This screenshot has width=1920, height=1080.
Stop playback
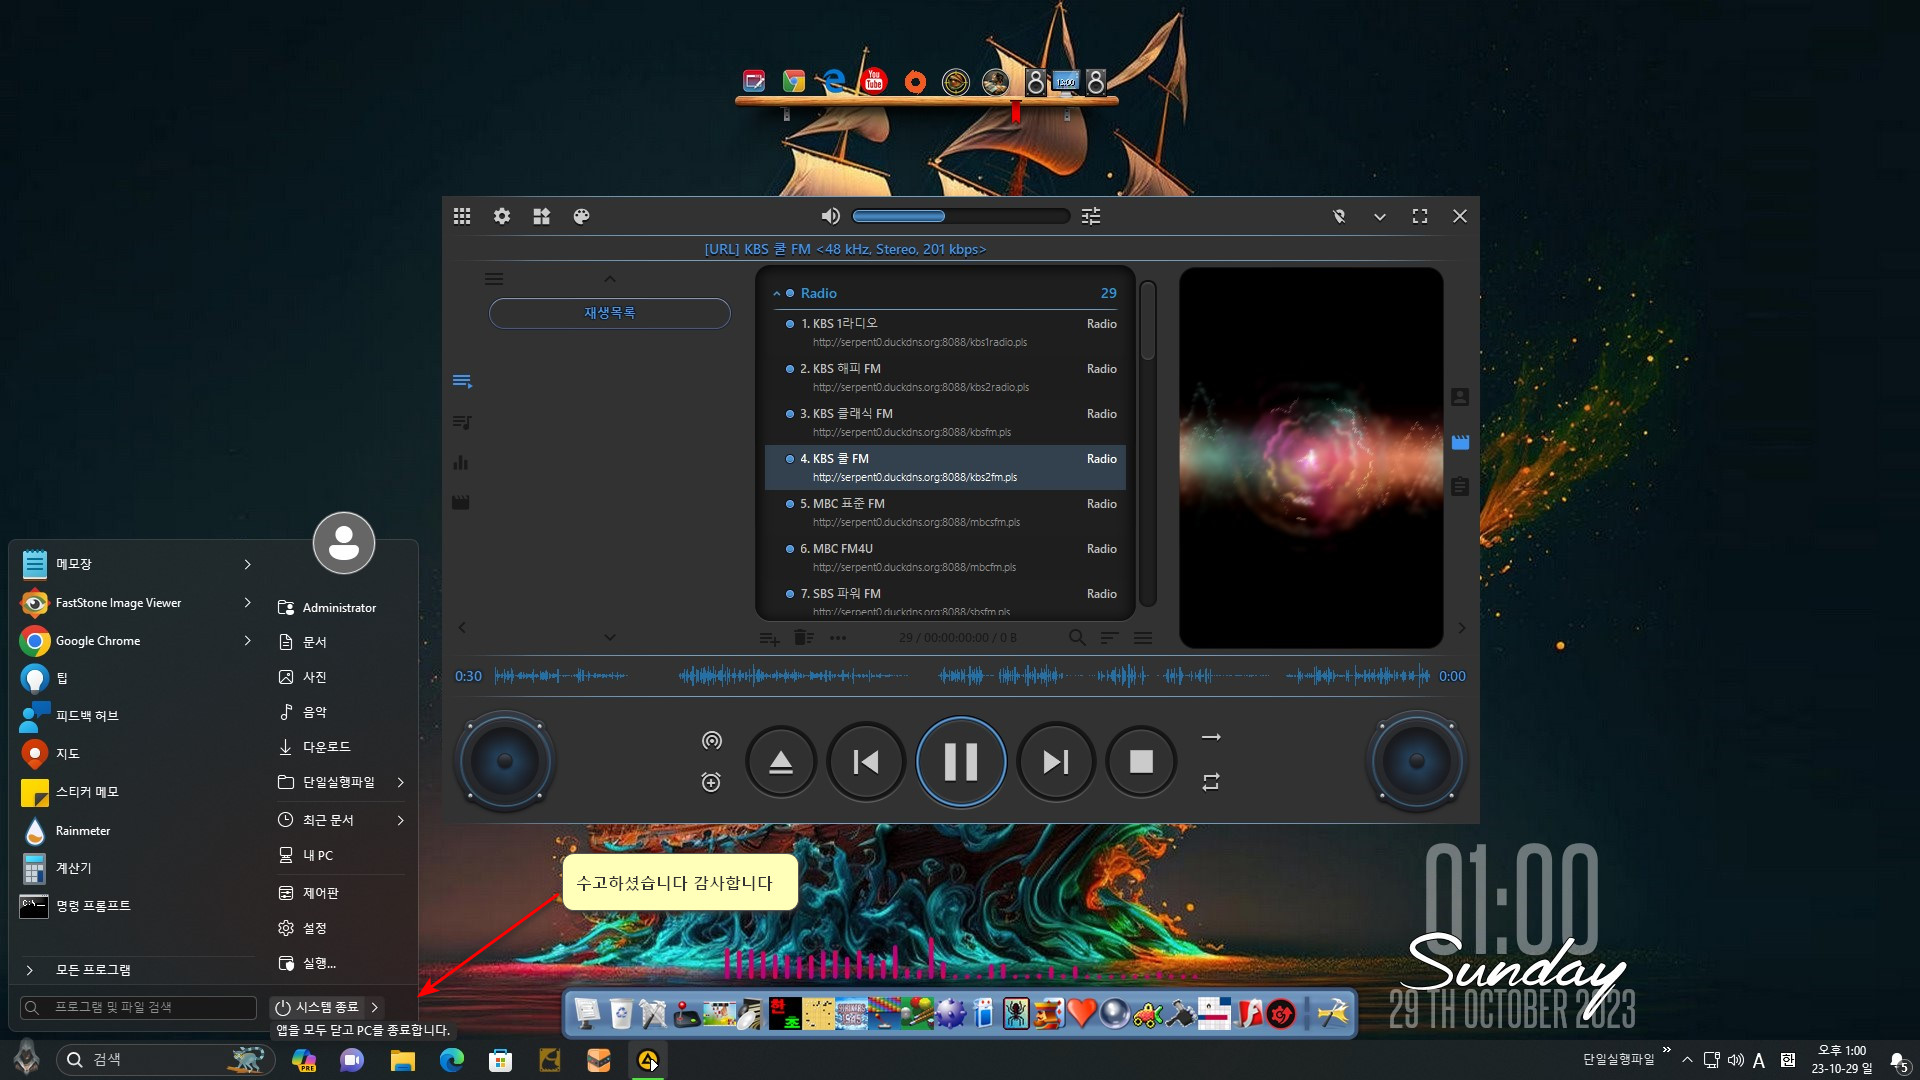1141,762
